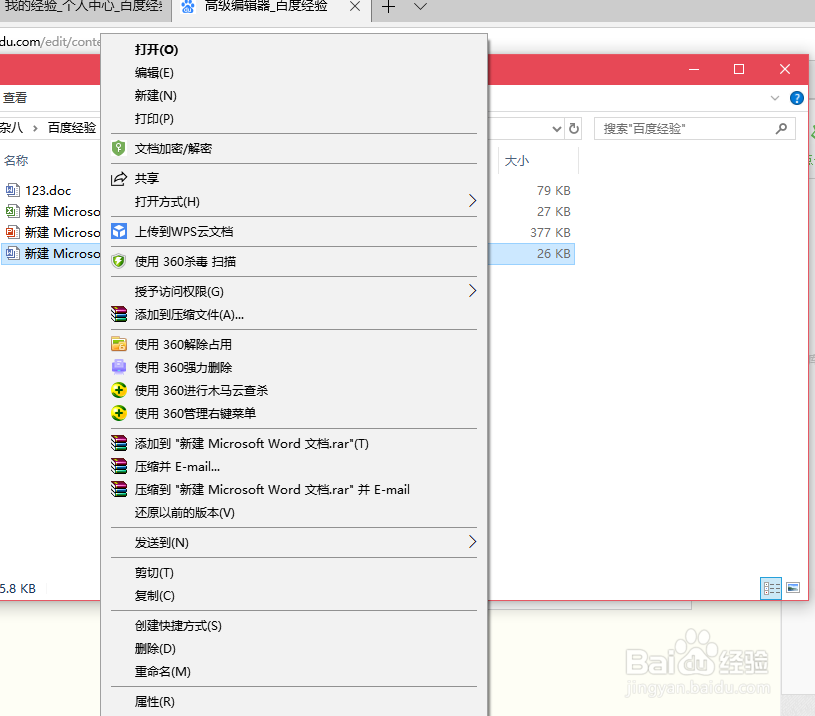This screenshot has width=815, height=716.
Task: Click the WPS cloud cube icon
Action: [119, 231]
